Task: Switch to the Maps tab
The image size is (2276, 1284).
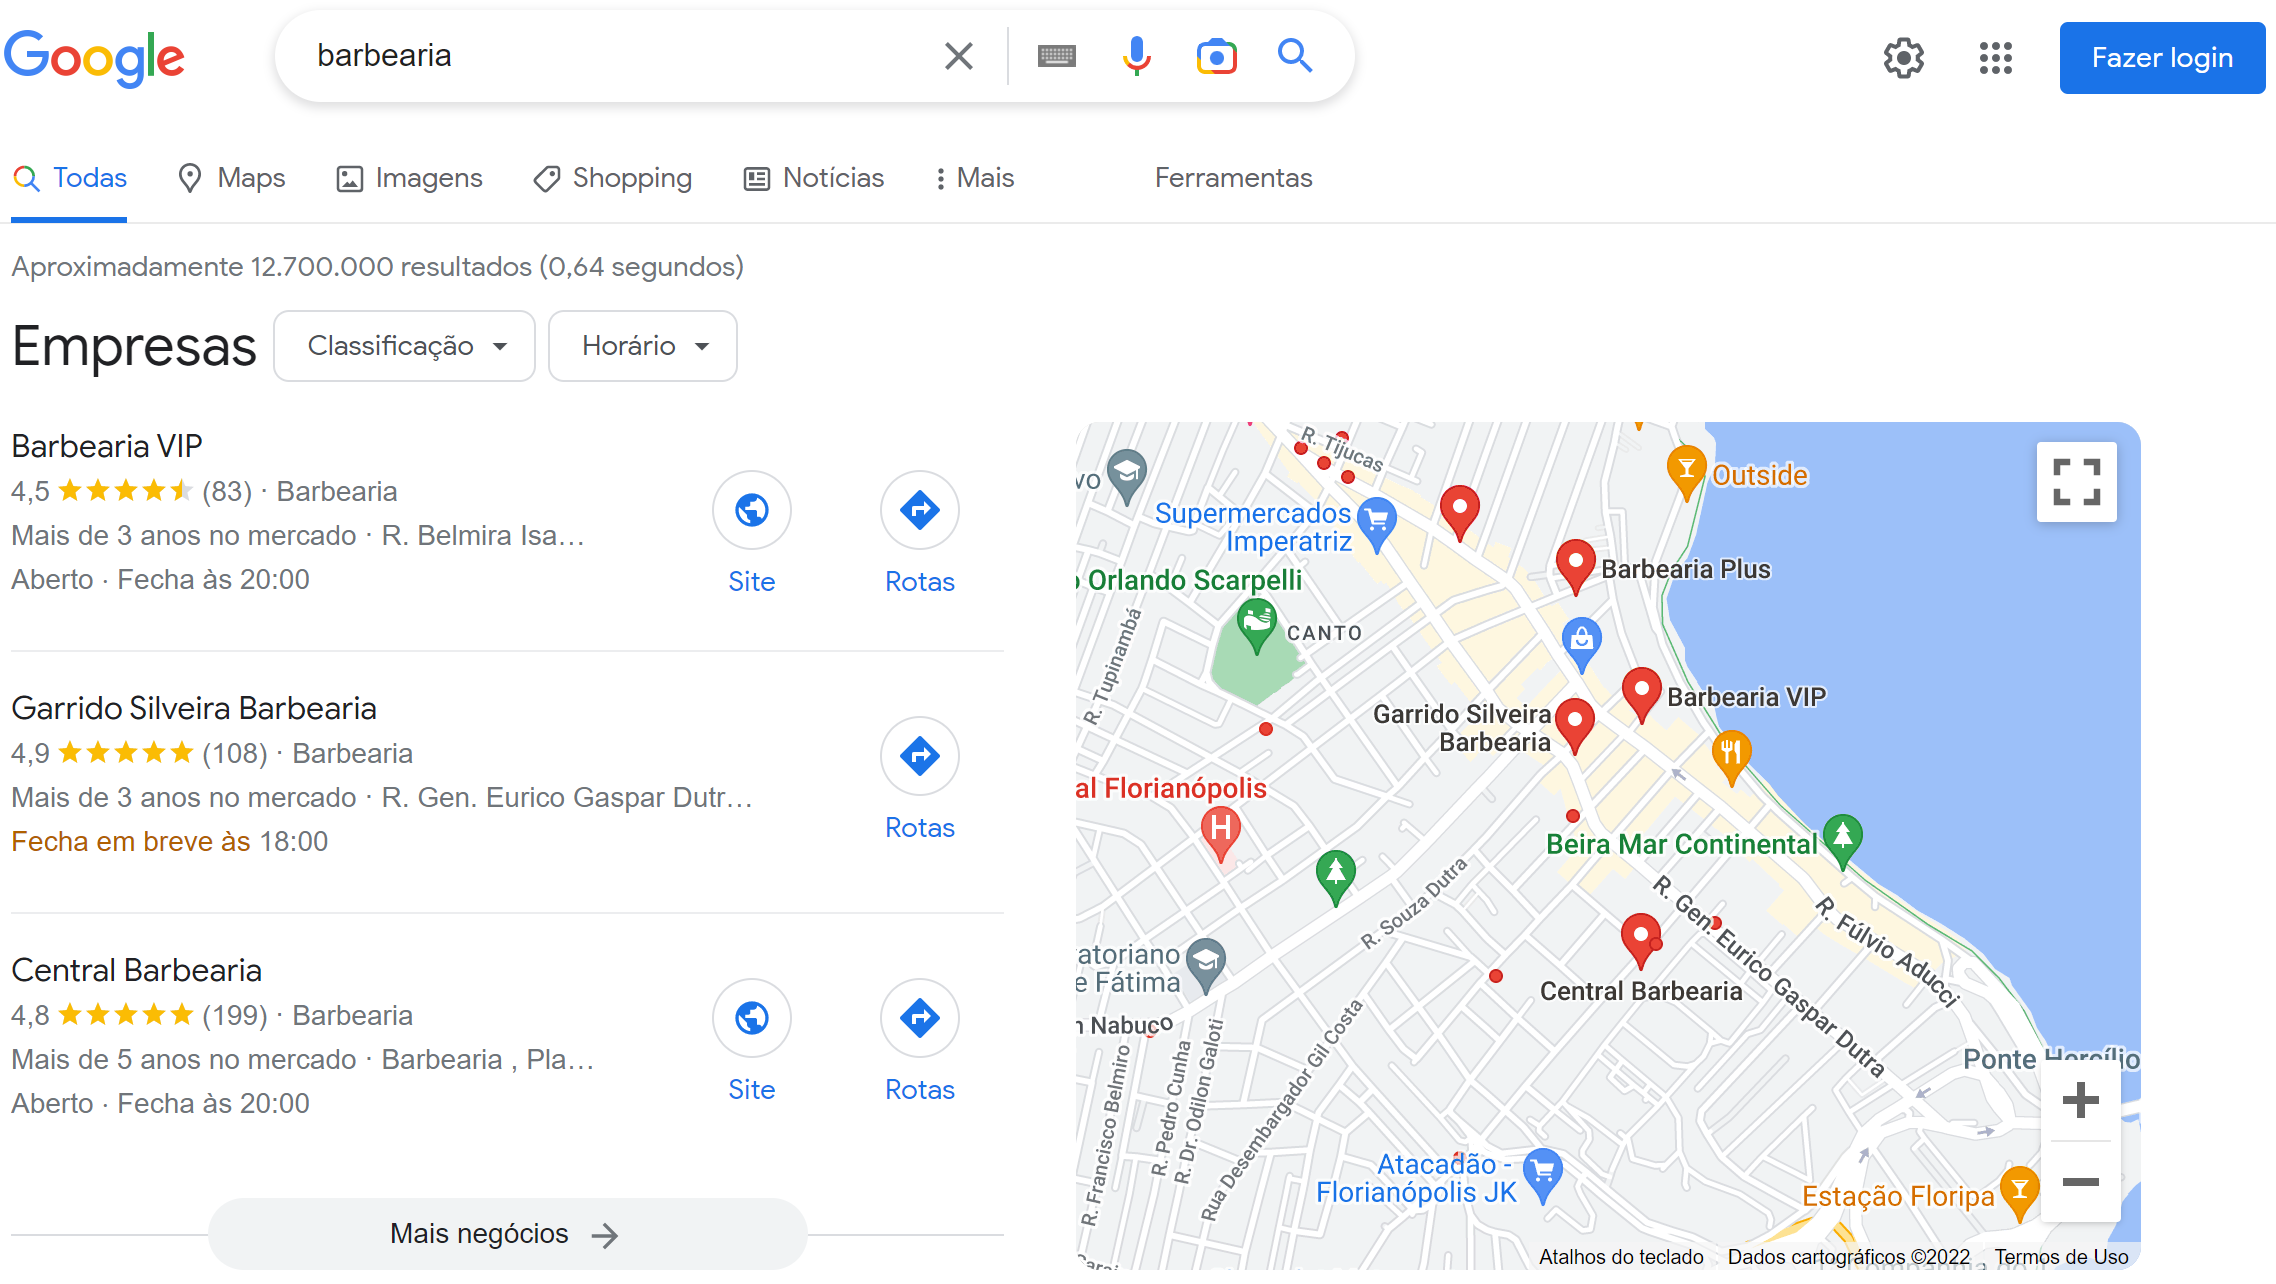Action: point(231,177)
